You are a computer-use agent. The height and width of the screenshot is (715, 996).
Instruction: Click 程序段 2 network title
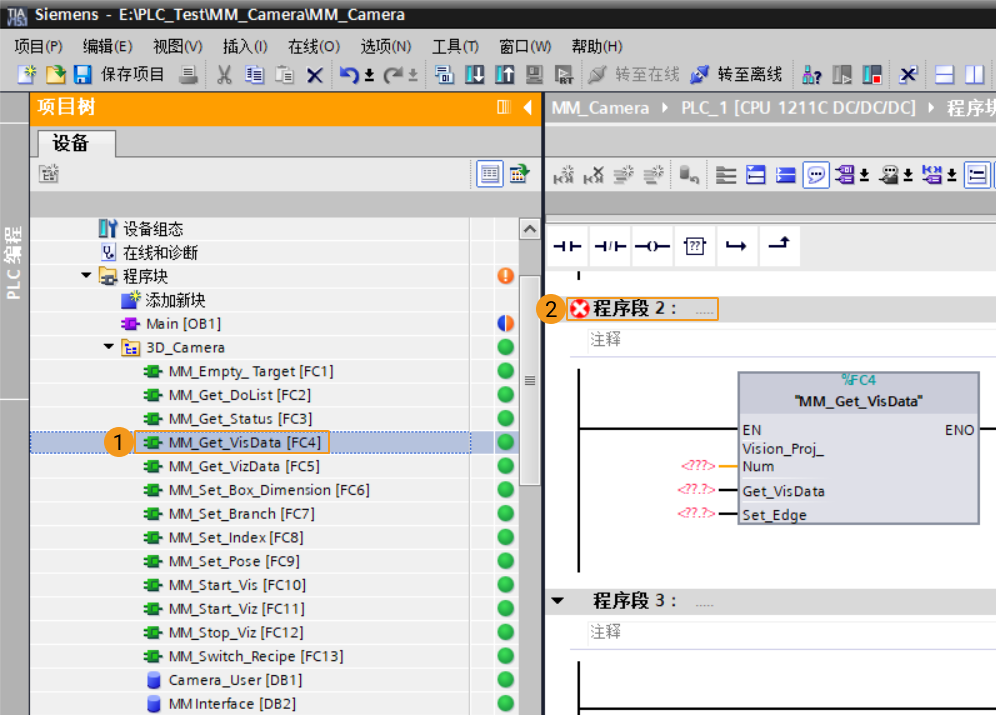(636, 309)
